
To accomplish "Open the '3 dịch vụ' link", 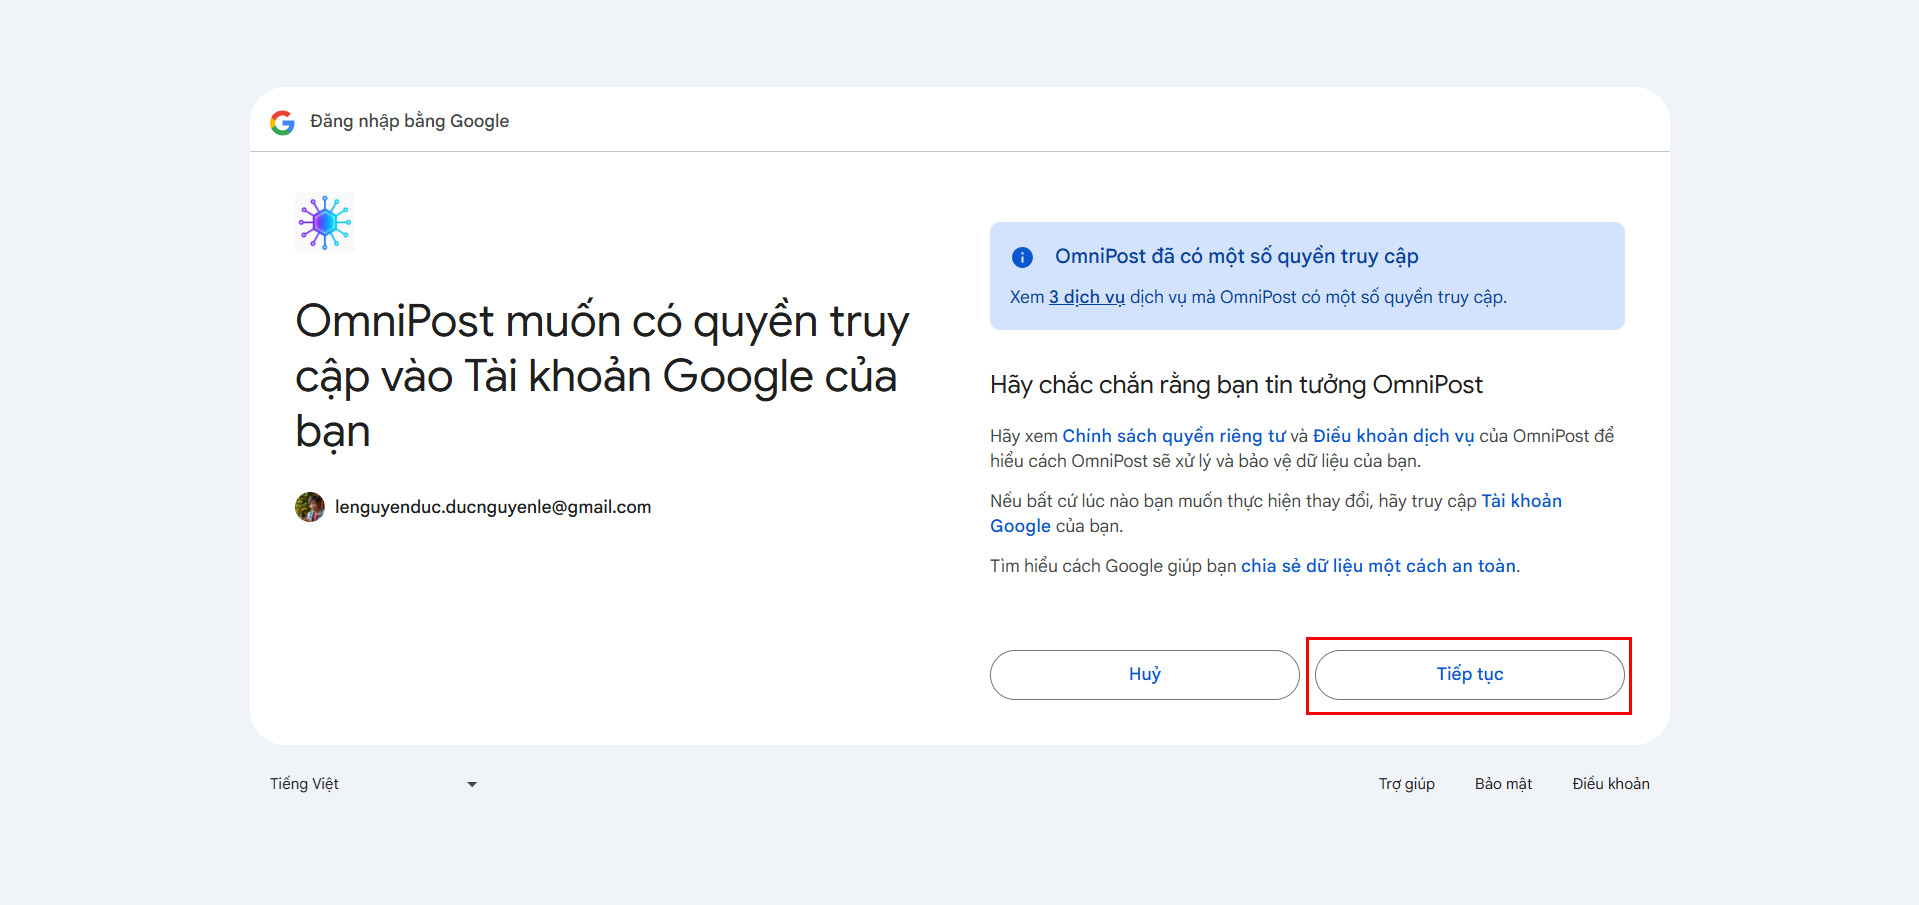I will 1087,297.
